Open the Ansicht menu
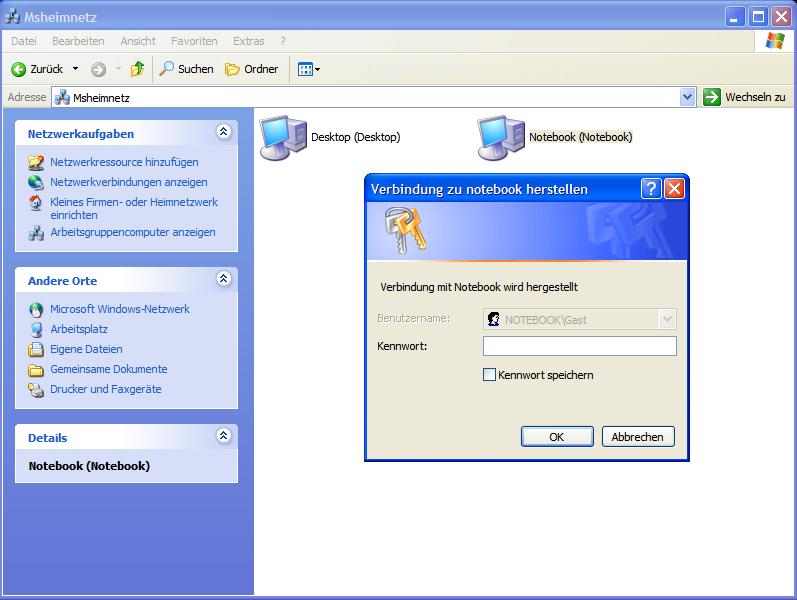 138,41
